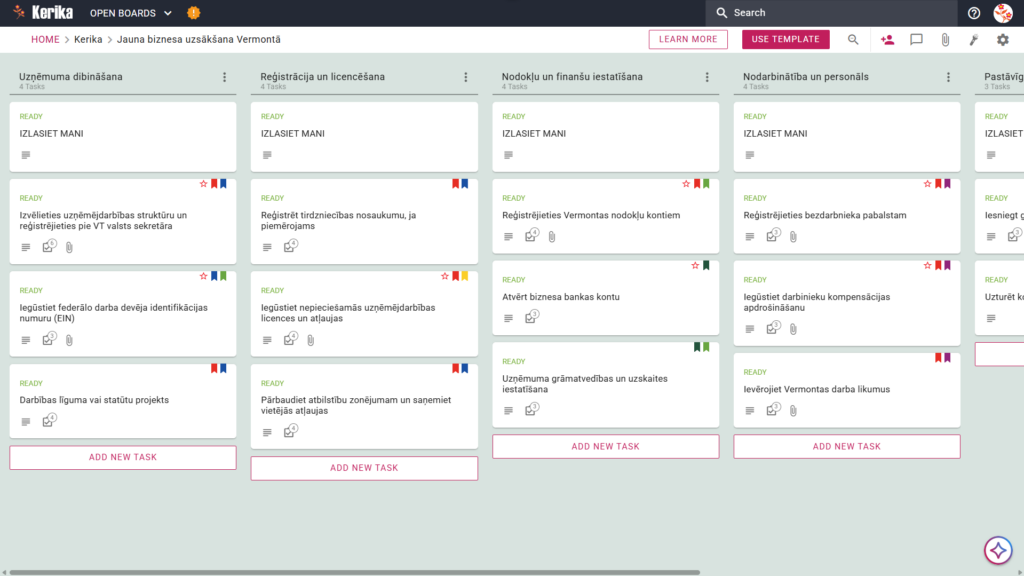This screenshot has width=1024, height=576.
Task: Click star on Reģistrējieties bezdarbnieka pabalstam card
Action: pyautogui.click(x=927, y=184)
